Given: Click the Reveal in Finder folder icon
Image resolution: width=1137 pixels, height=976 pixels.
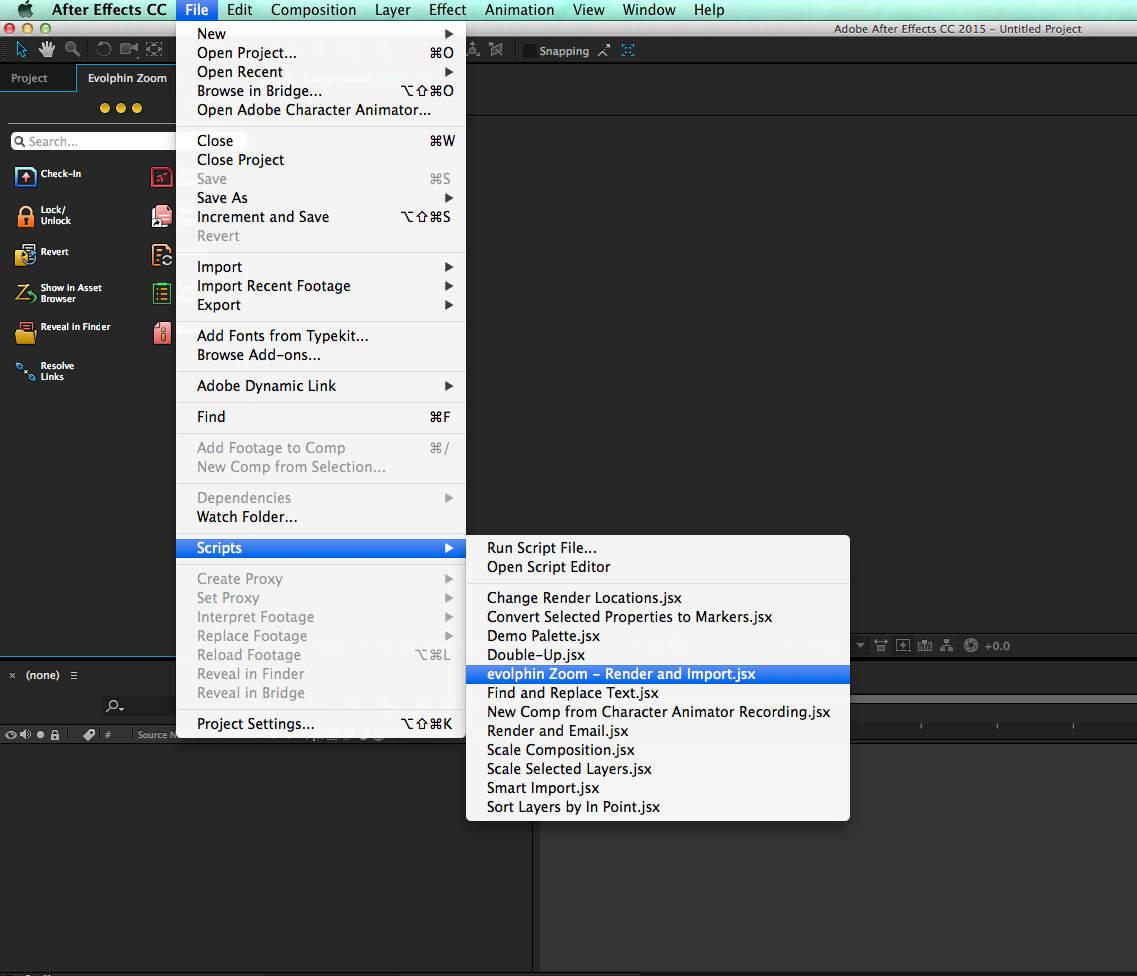Looking at the screenshot, I should 25,332.
